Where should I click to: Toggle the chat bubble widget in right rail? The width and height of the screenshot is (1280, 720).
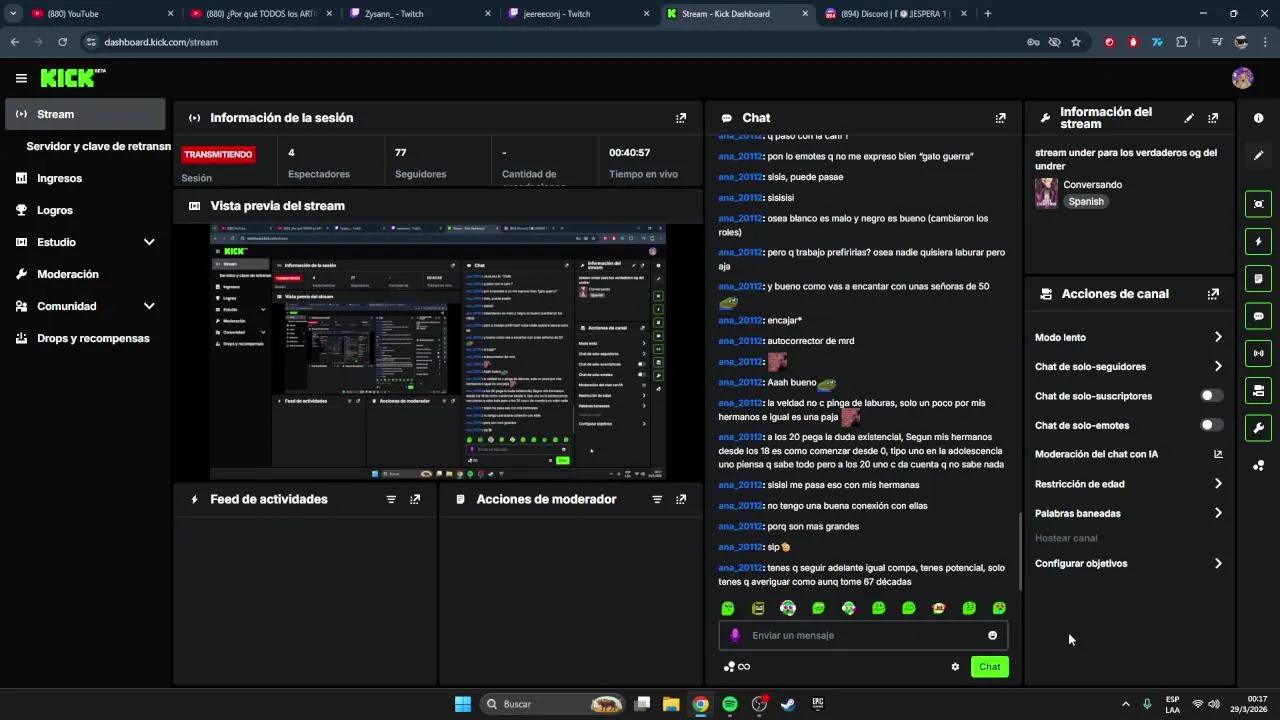pos(1258,316)
